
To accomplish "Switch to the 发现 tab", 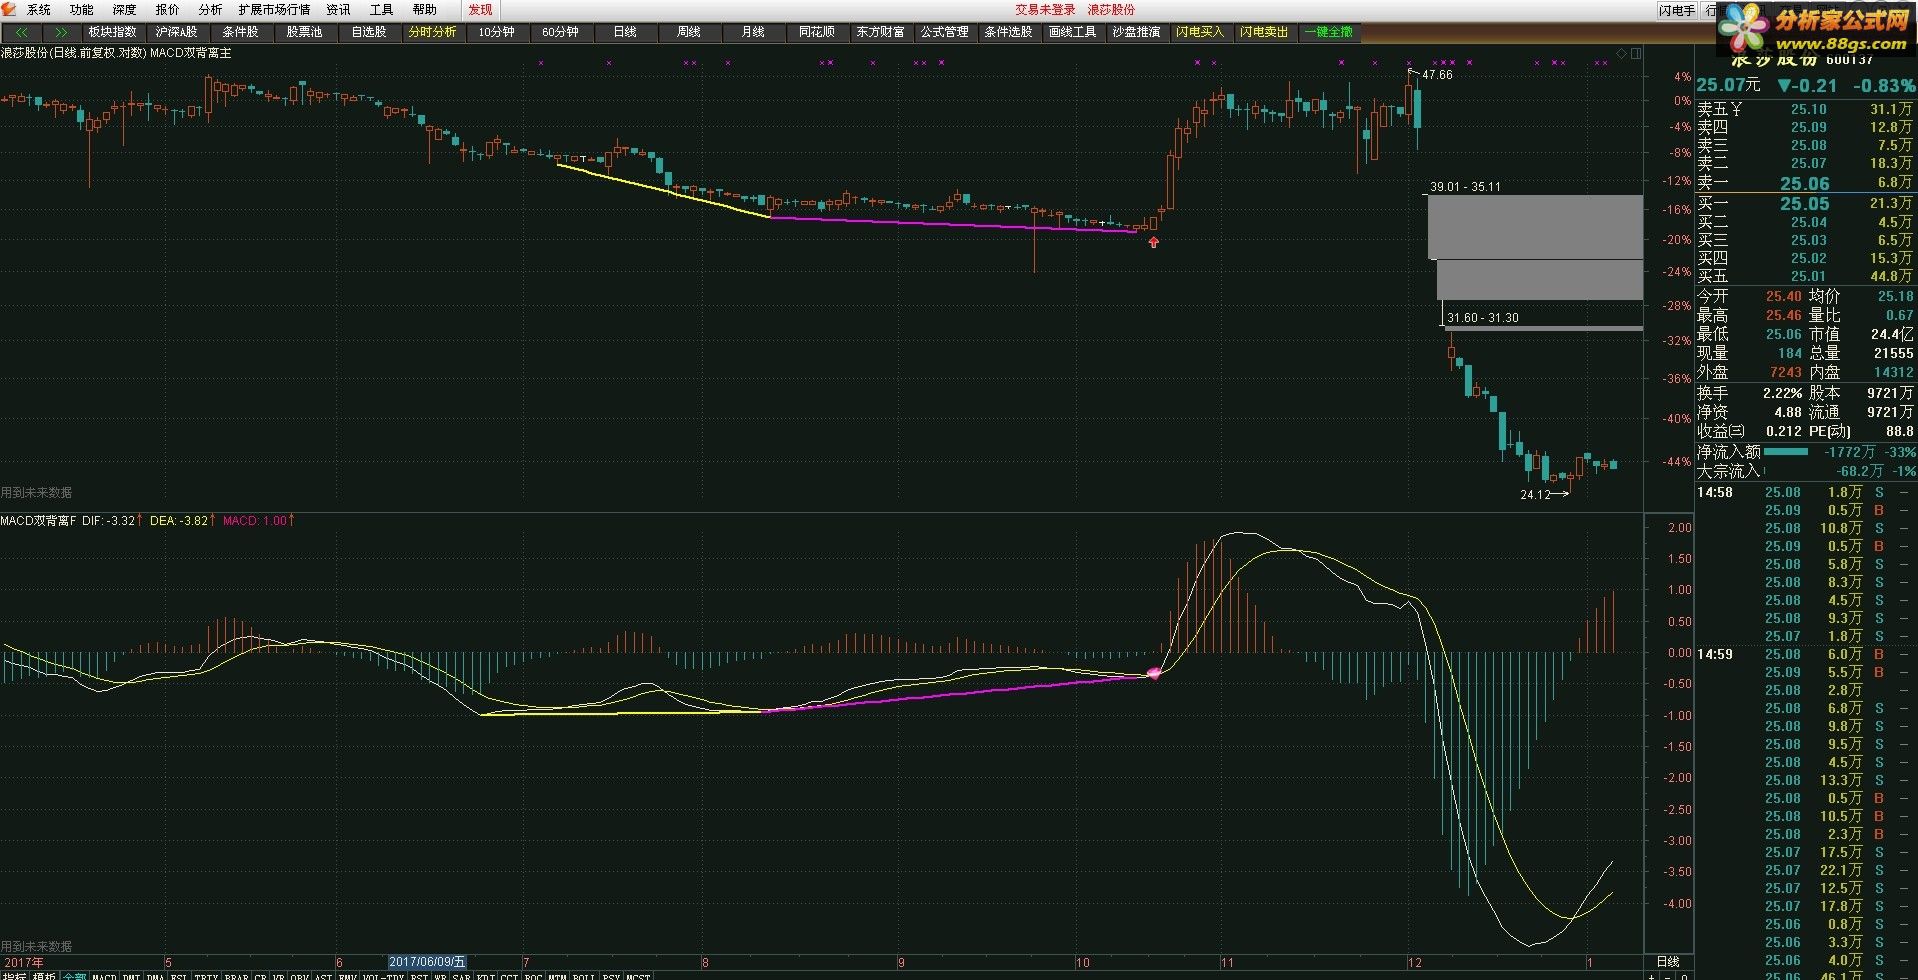I will click(480, 9).
